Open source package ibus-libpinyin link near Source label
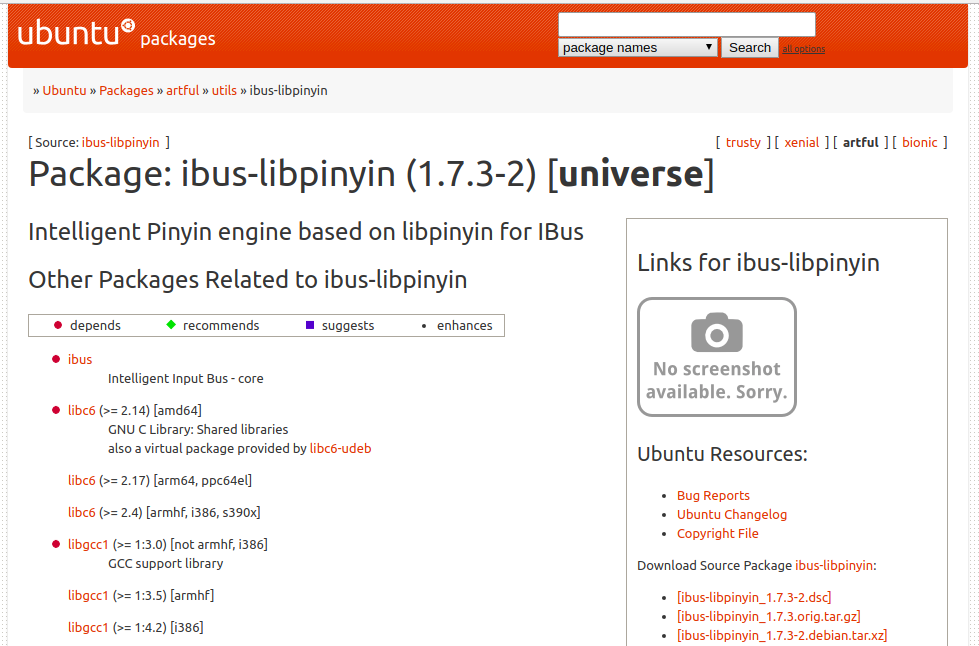The width and height of the screenshot is (979, 646). pos(121,142)
